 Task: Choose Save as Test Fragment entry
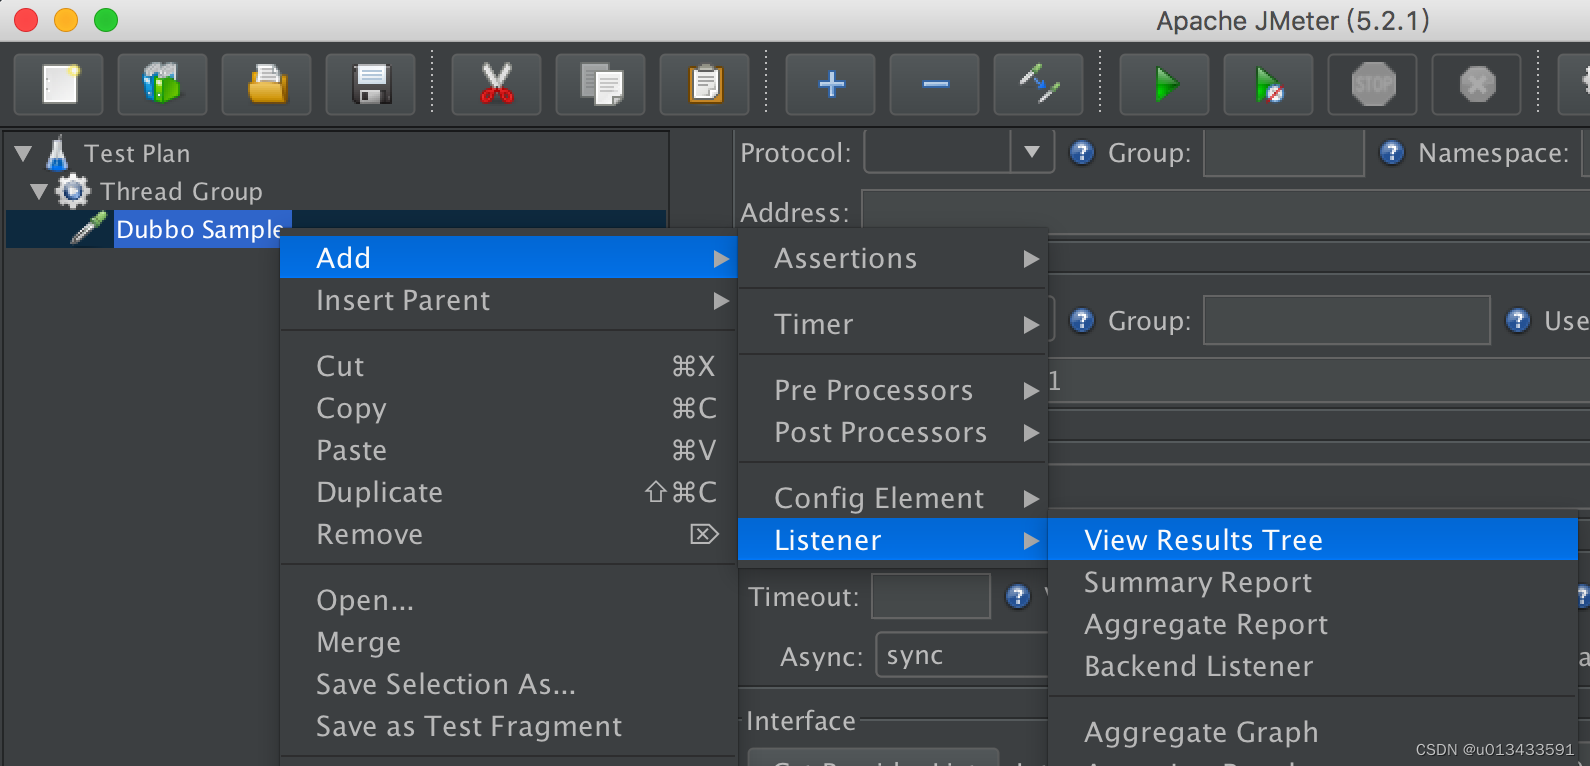tap(509, 727)
